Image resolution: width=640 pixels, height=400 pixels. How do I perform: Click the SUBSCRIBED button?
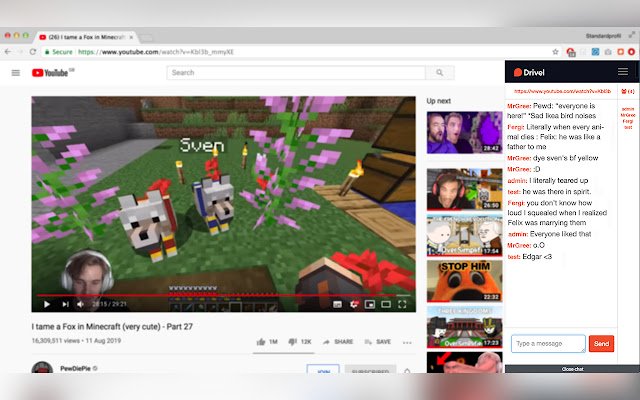370,369
